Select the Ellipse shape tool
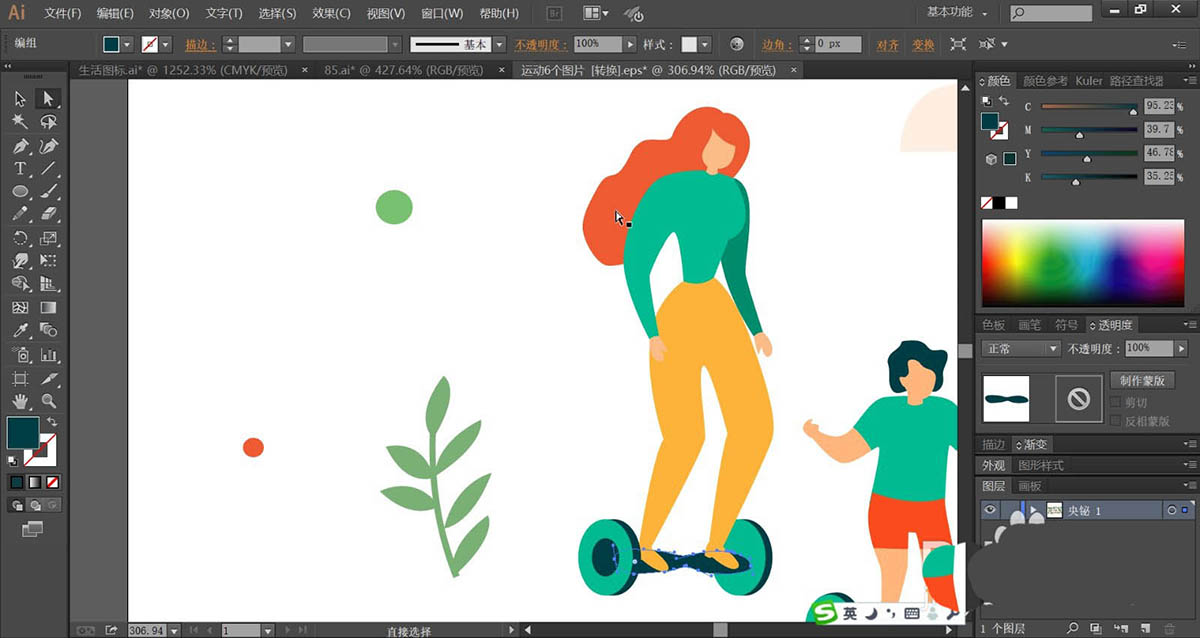 coord(20,192)
